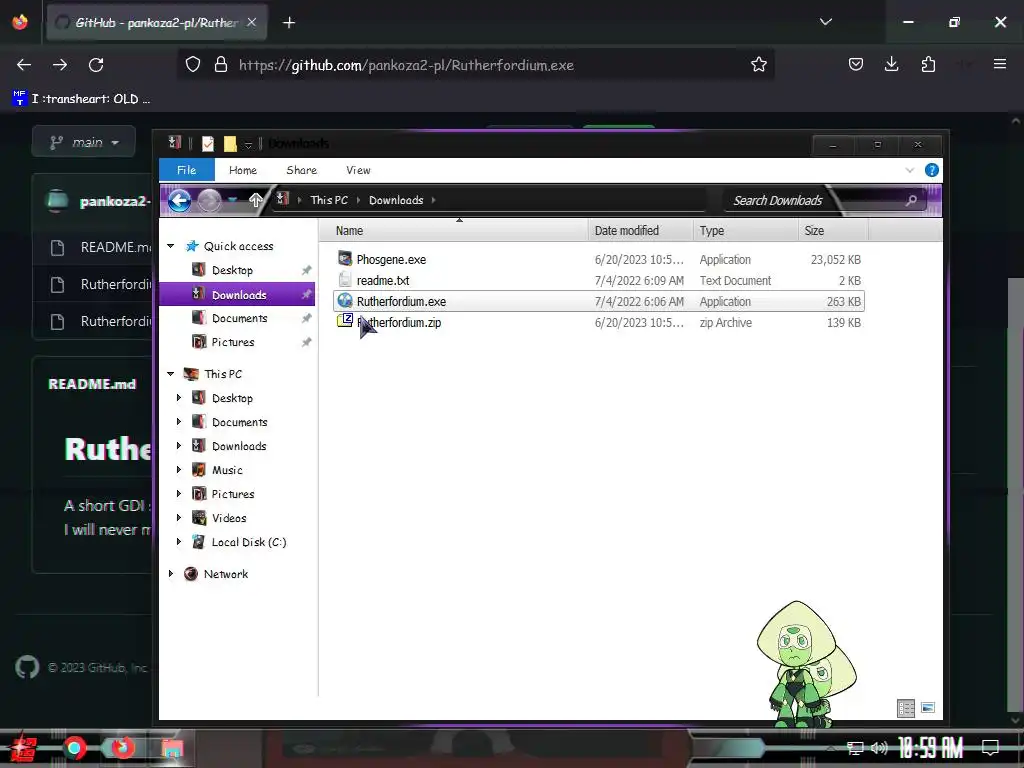Open a new Firefox tab
The width and height of the screenshot is (1024, 768).
[x=289, y=23]
